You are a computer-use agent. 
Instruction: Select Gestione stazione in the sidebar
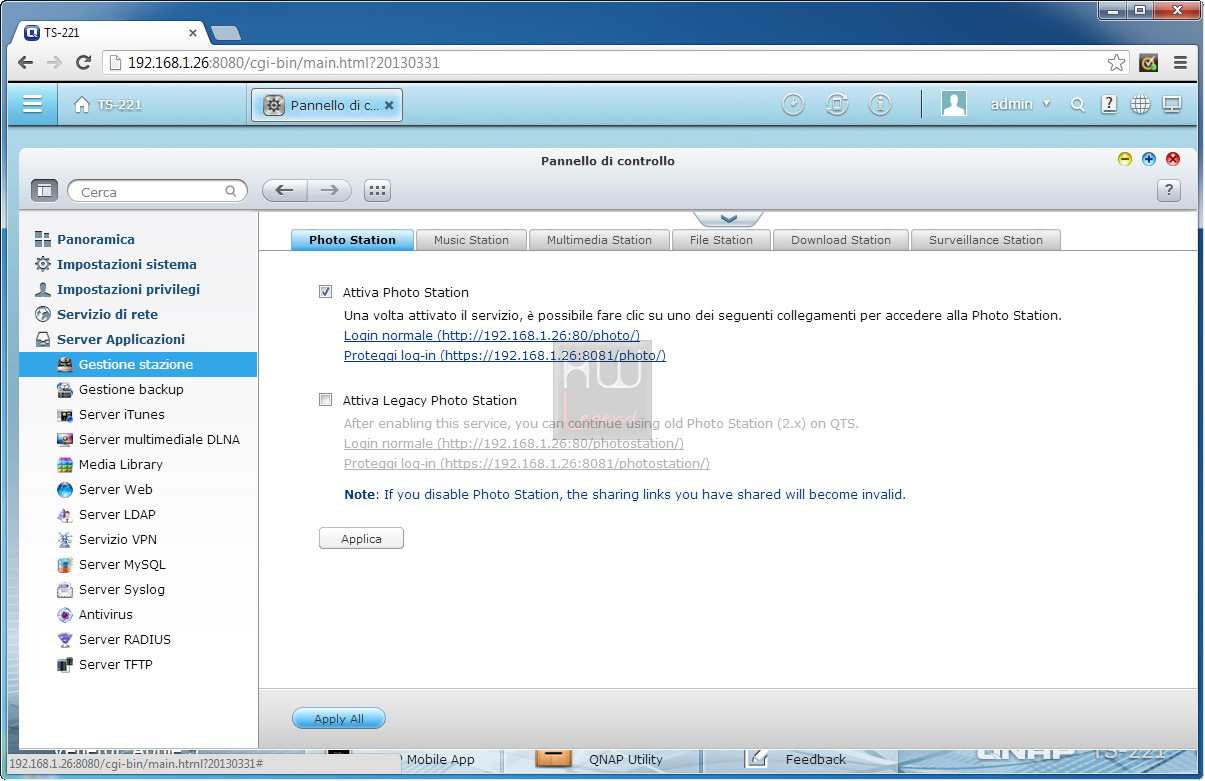(138, 364)
